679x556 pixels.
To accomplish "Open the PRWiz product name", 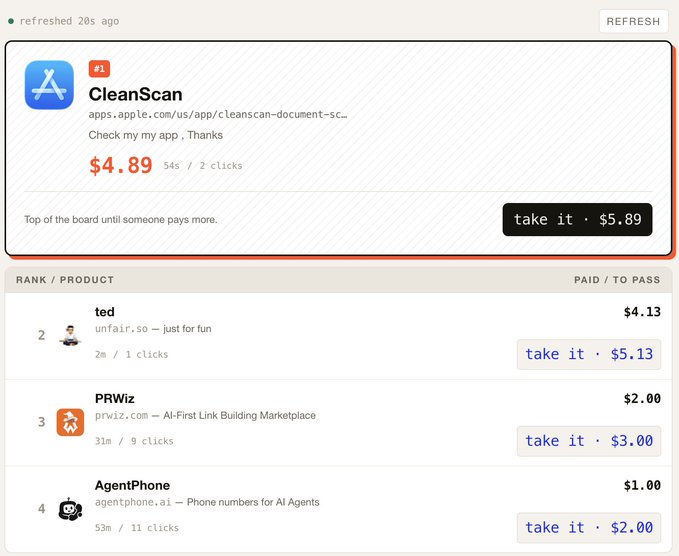I will [115, 398].
